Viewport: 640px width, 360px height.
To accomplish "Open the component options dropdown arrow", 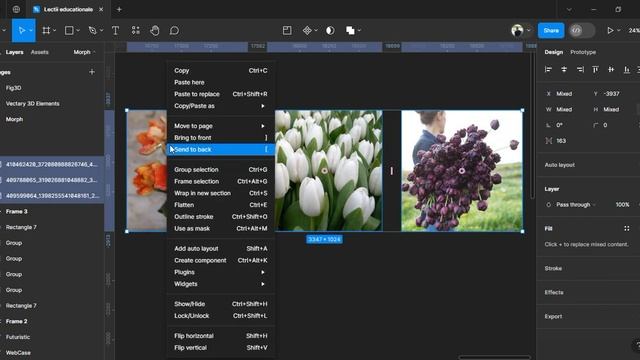I will point(316,31).
